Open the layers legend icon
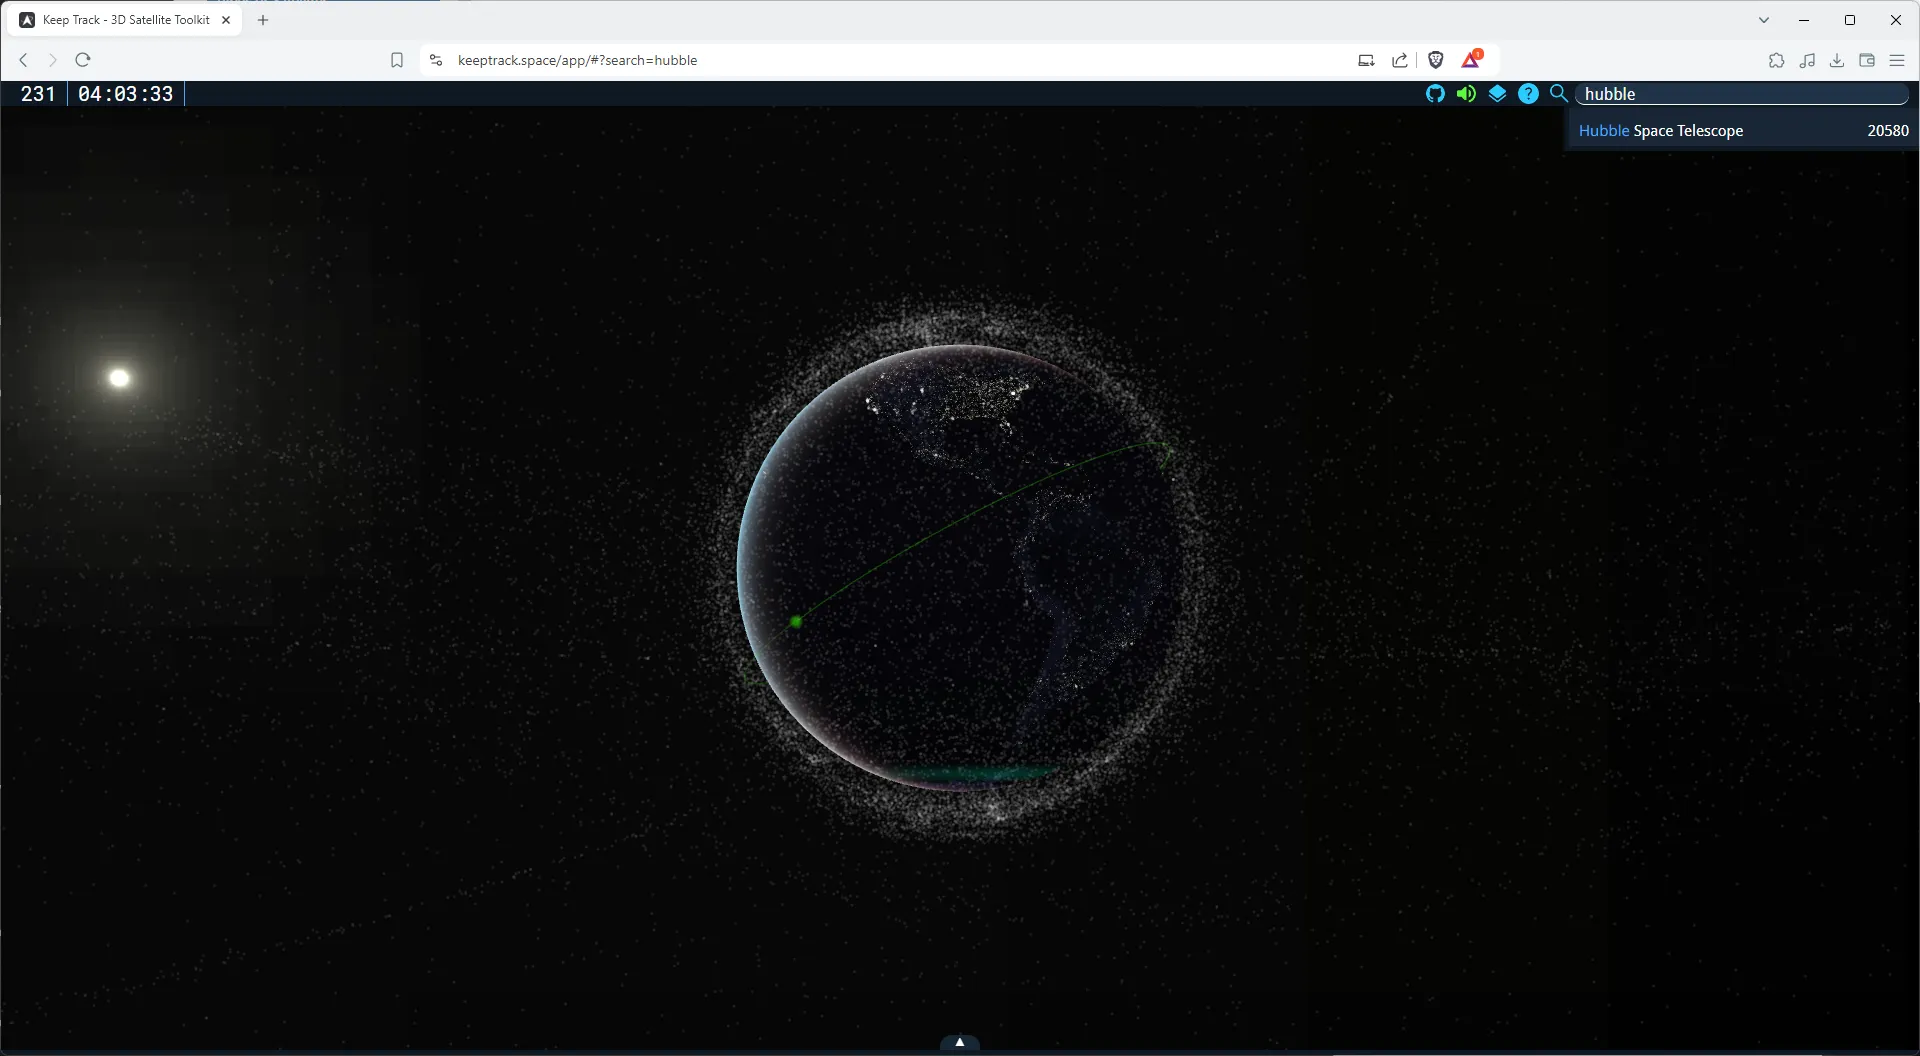 coord(1497,94)
